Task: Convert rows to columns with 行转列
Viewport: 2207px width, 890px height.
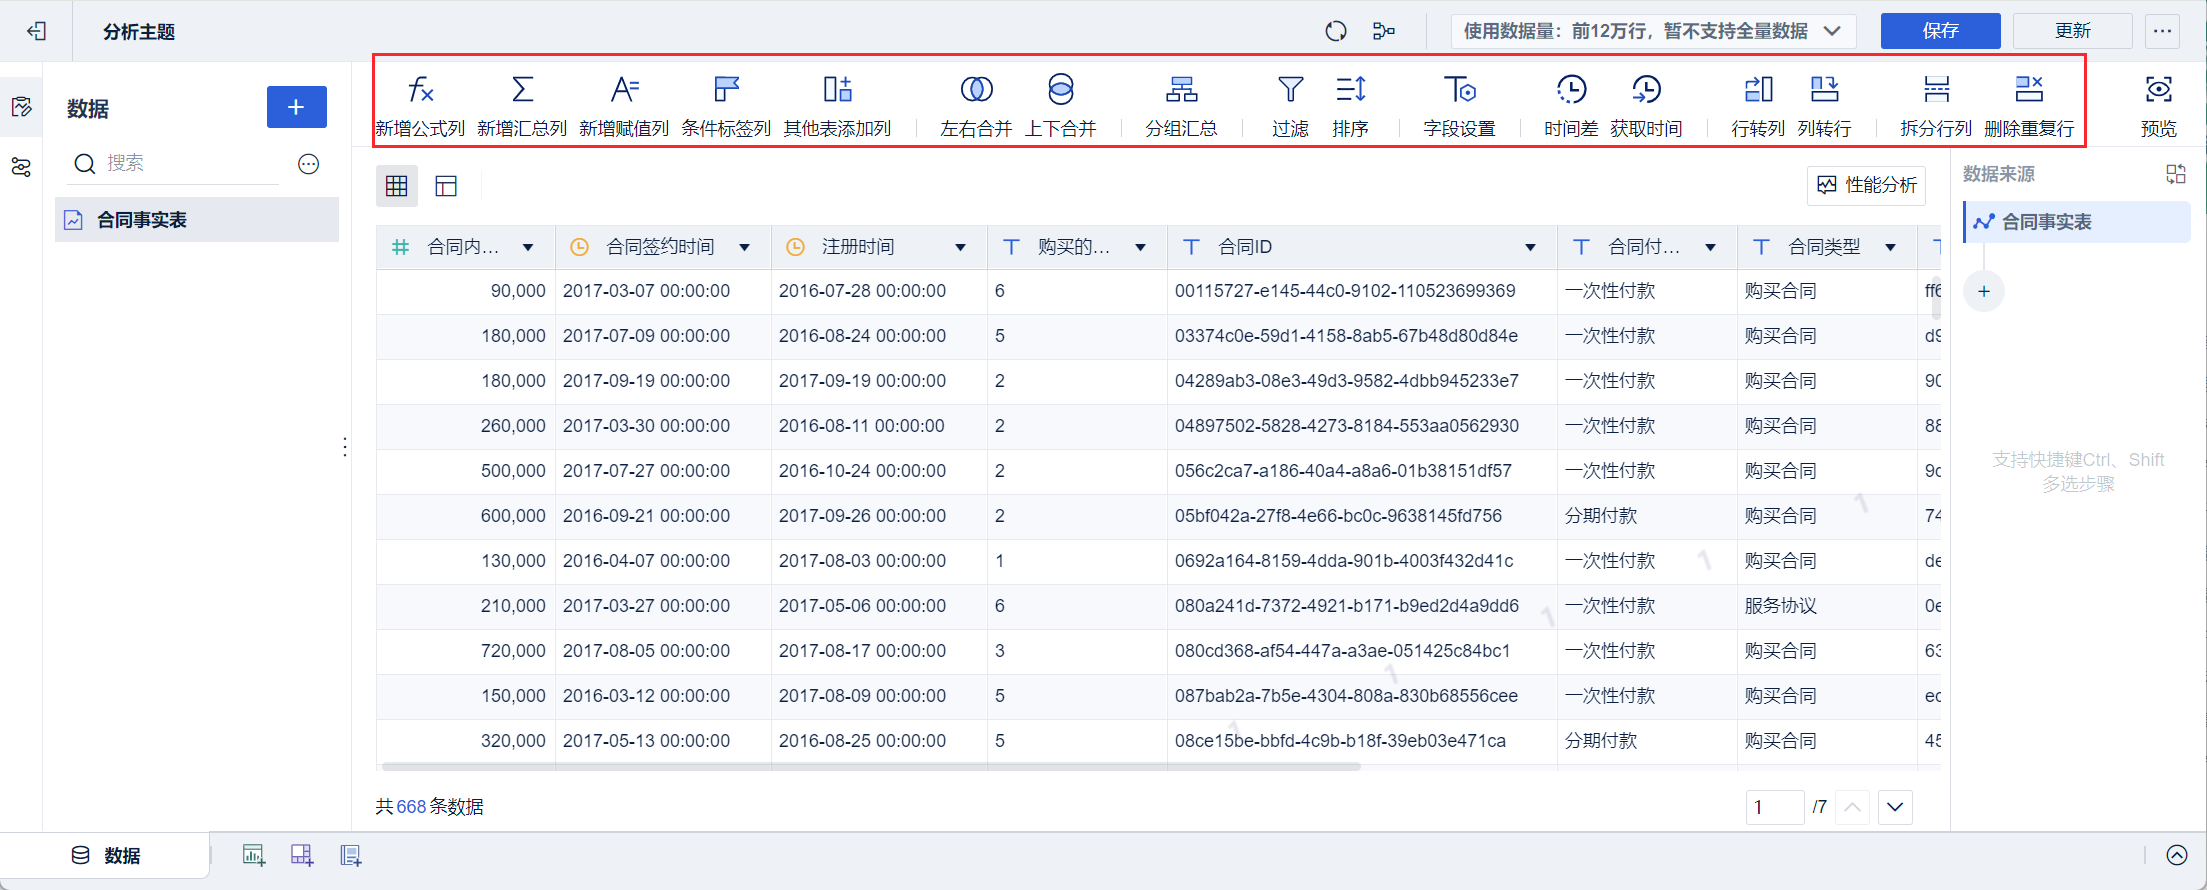Action: (1758, 105)
